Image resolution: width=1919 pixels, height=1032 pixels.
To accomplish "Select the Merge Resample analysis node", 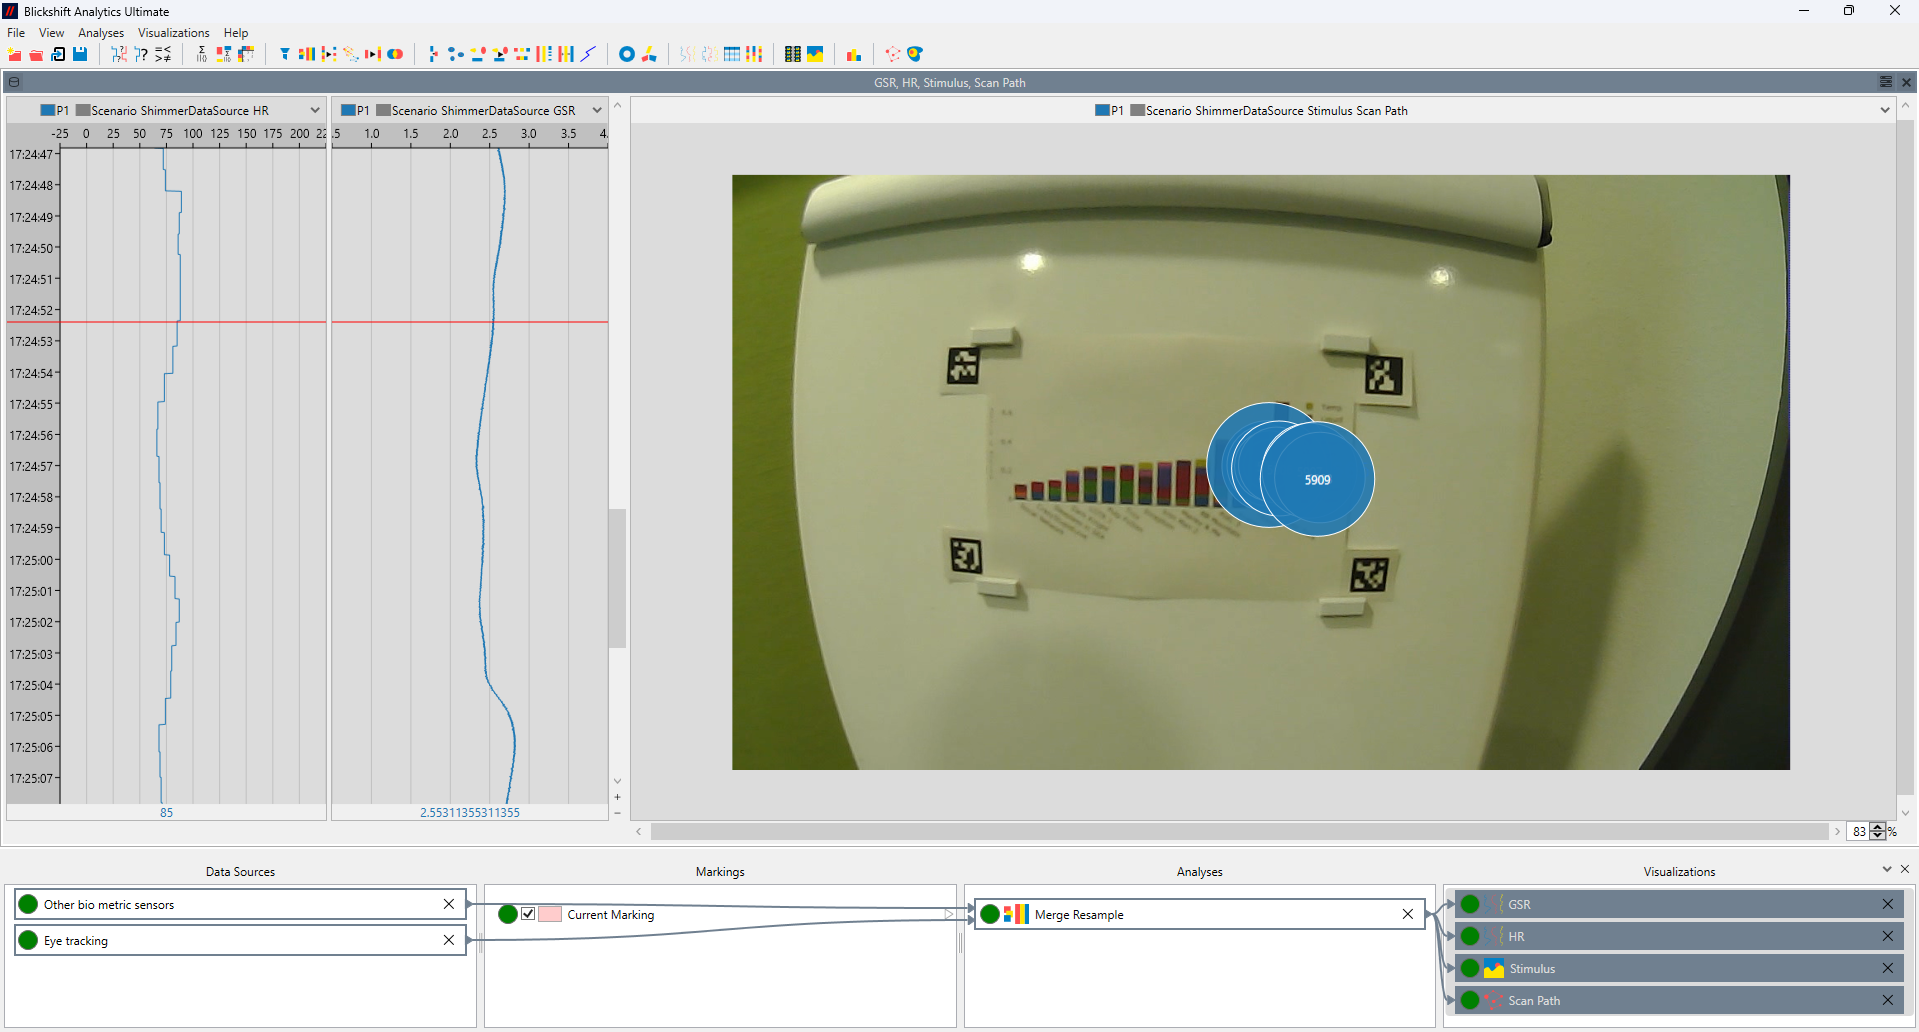I will (1079, 914).
